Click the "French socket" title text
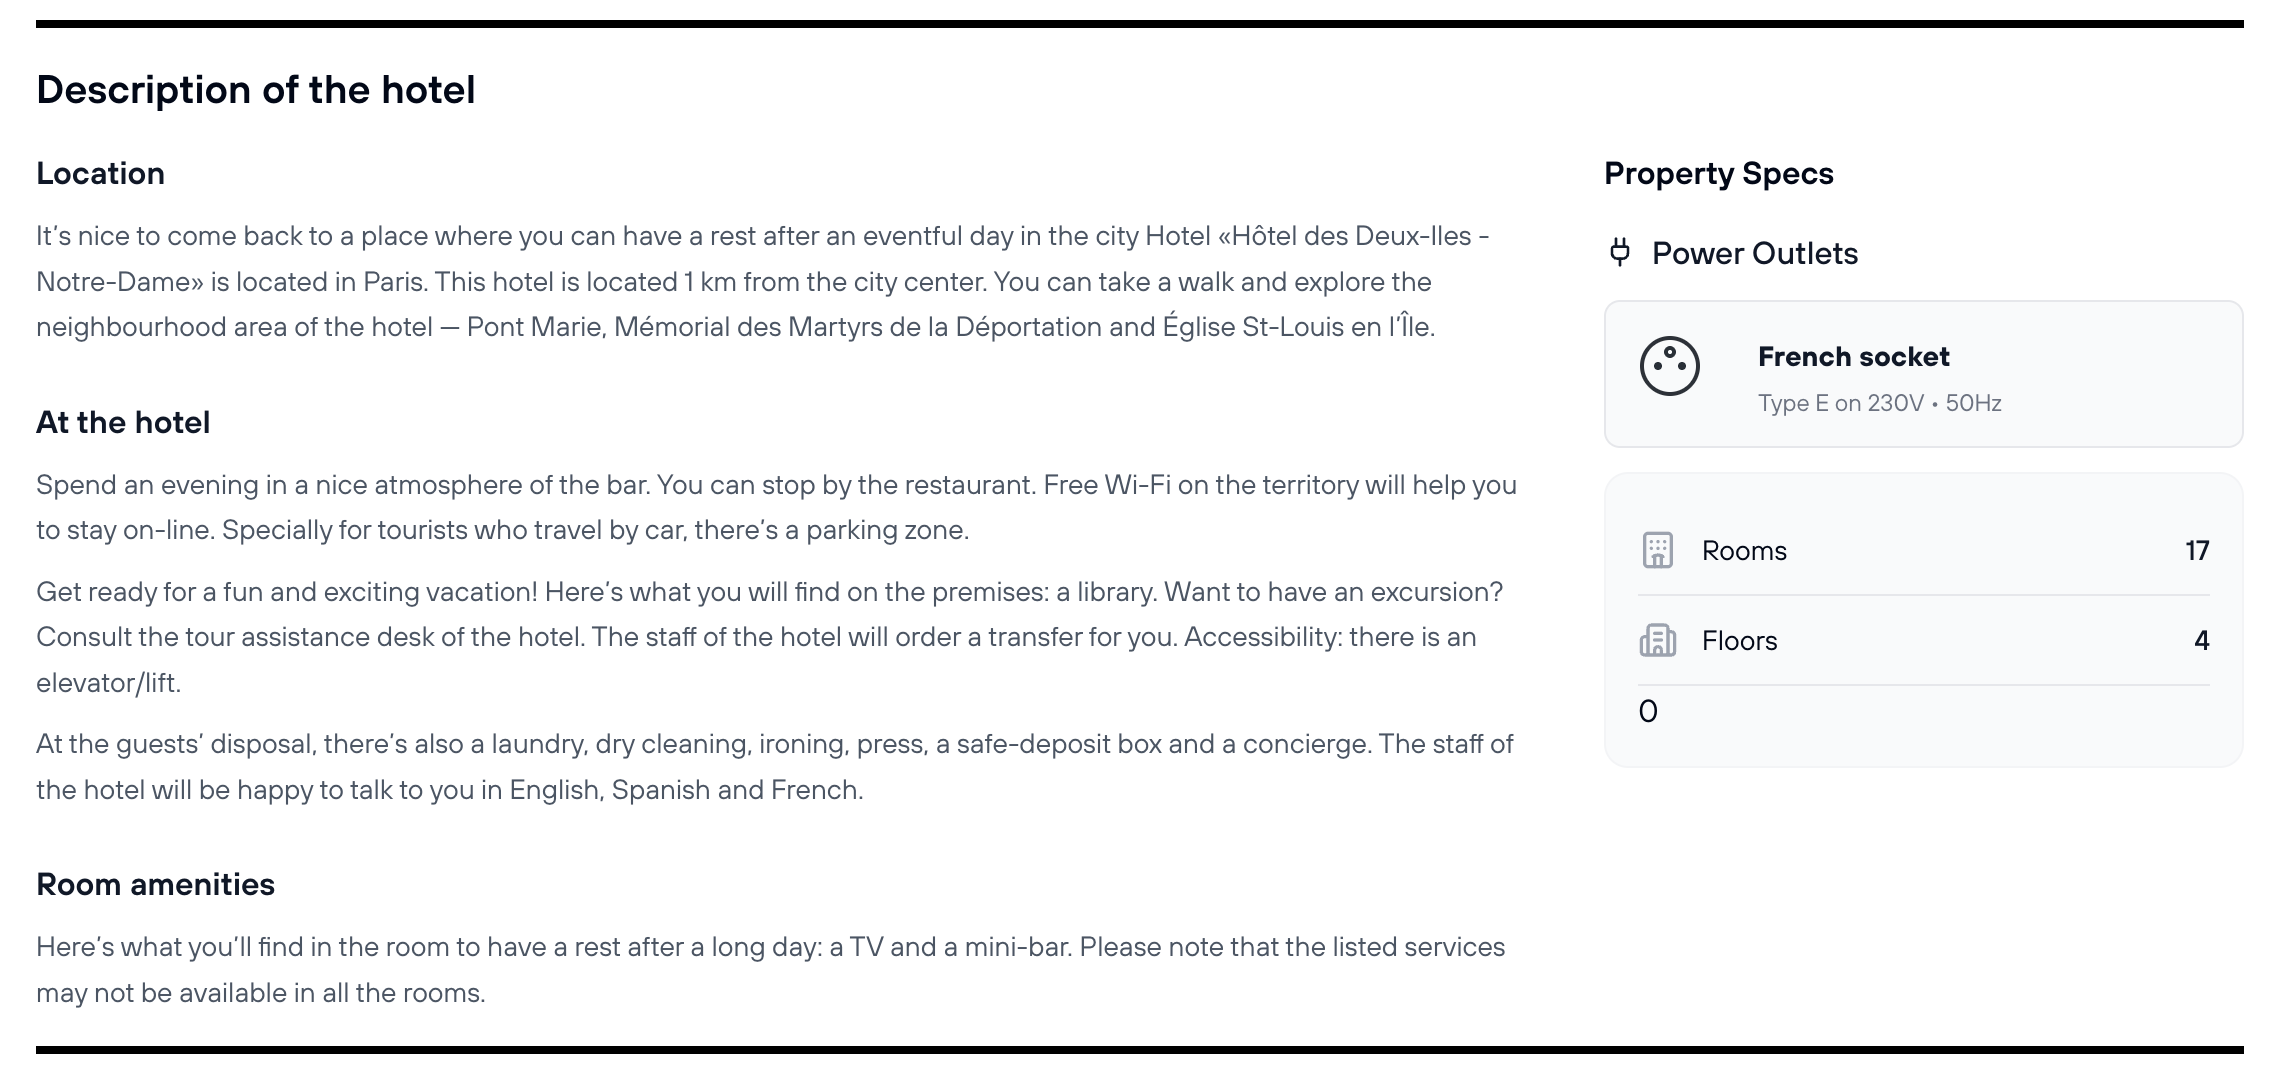 [1853, 357]
